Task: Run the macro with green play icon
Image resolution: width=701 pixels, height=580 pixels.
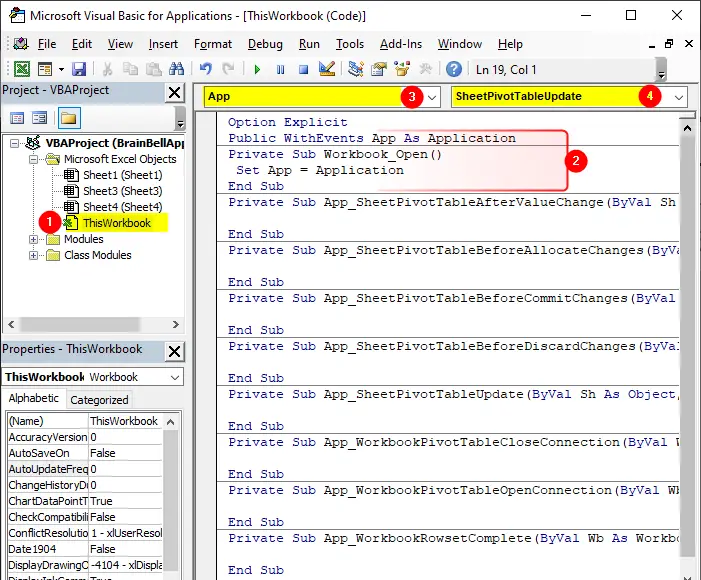Action: coord(257,70)
